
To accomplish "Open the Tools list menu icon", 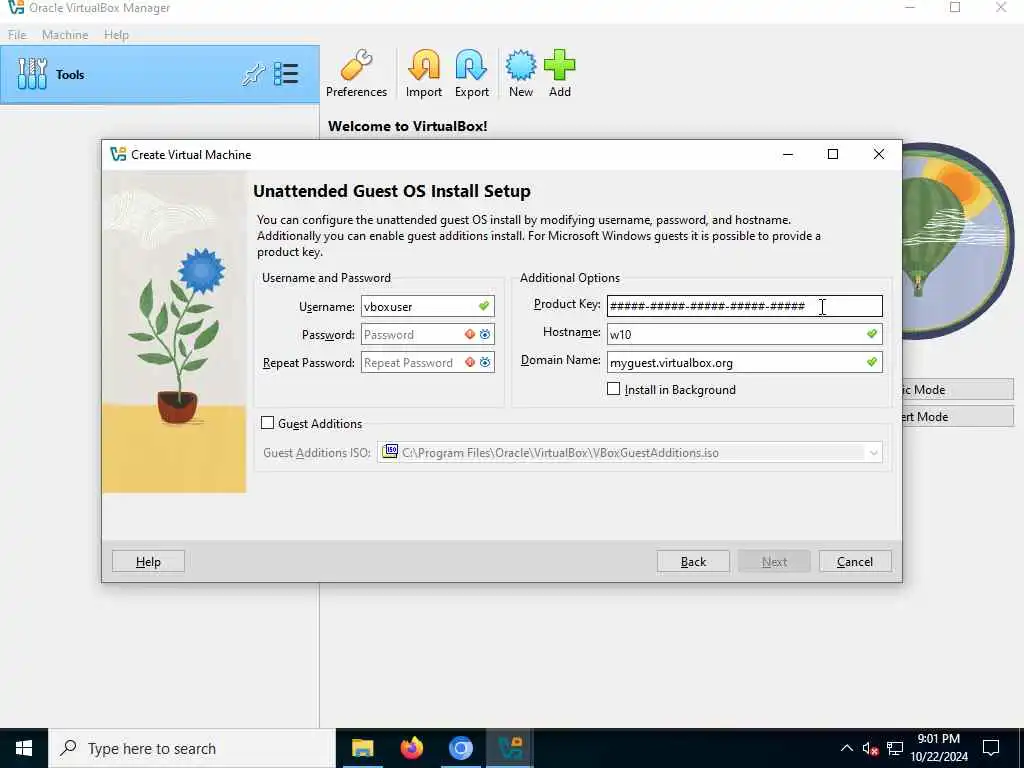I will point(286,74).
